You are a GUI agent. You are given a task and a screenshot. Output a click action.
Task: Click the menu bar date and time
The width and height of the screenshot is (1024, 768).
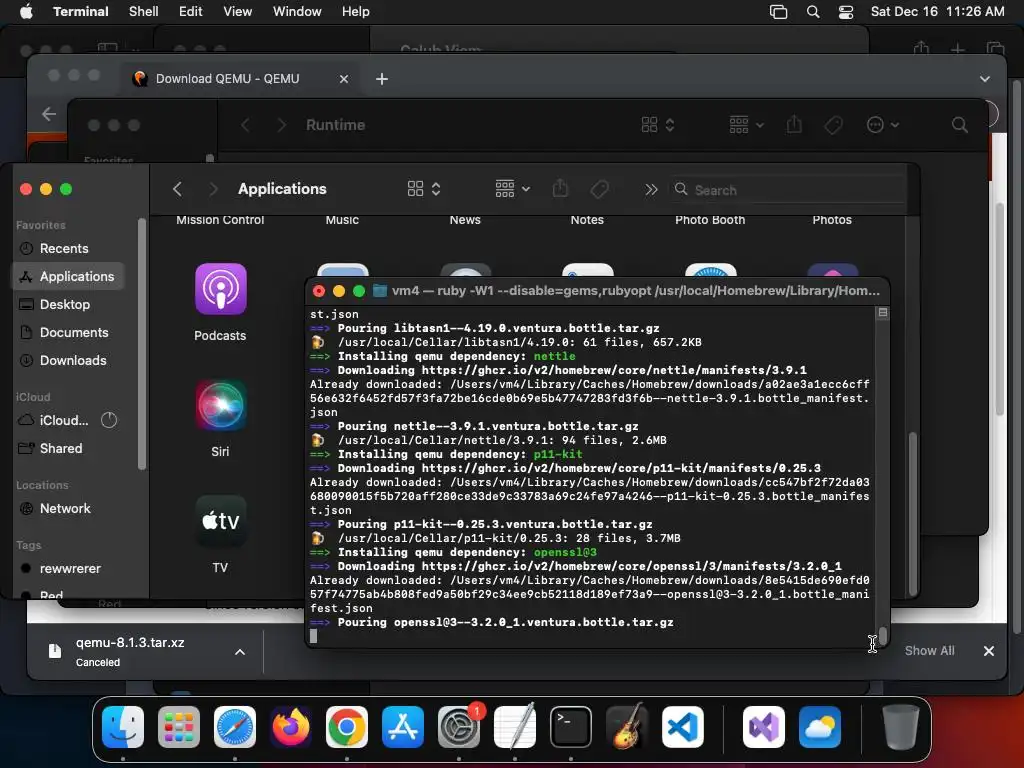coord(937,12)
